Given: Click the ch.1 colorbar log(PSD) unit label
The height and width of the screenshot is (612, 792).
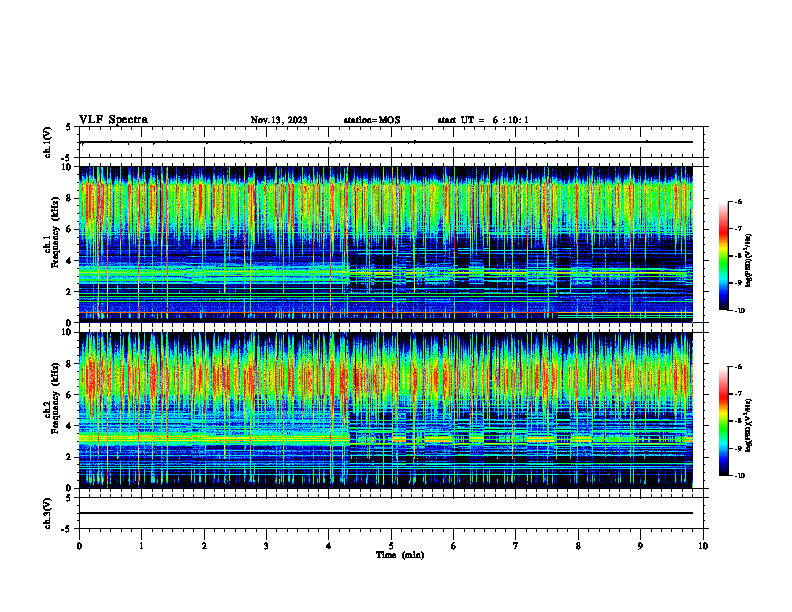Looking at the screenshot, I should pos(748,261).
